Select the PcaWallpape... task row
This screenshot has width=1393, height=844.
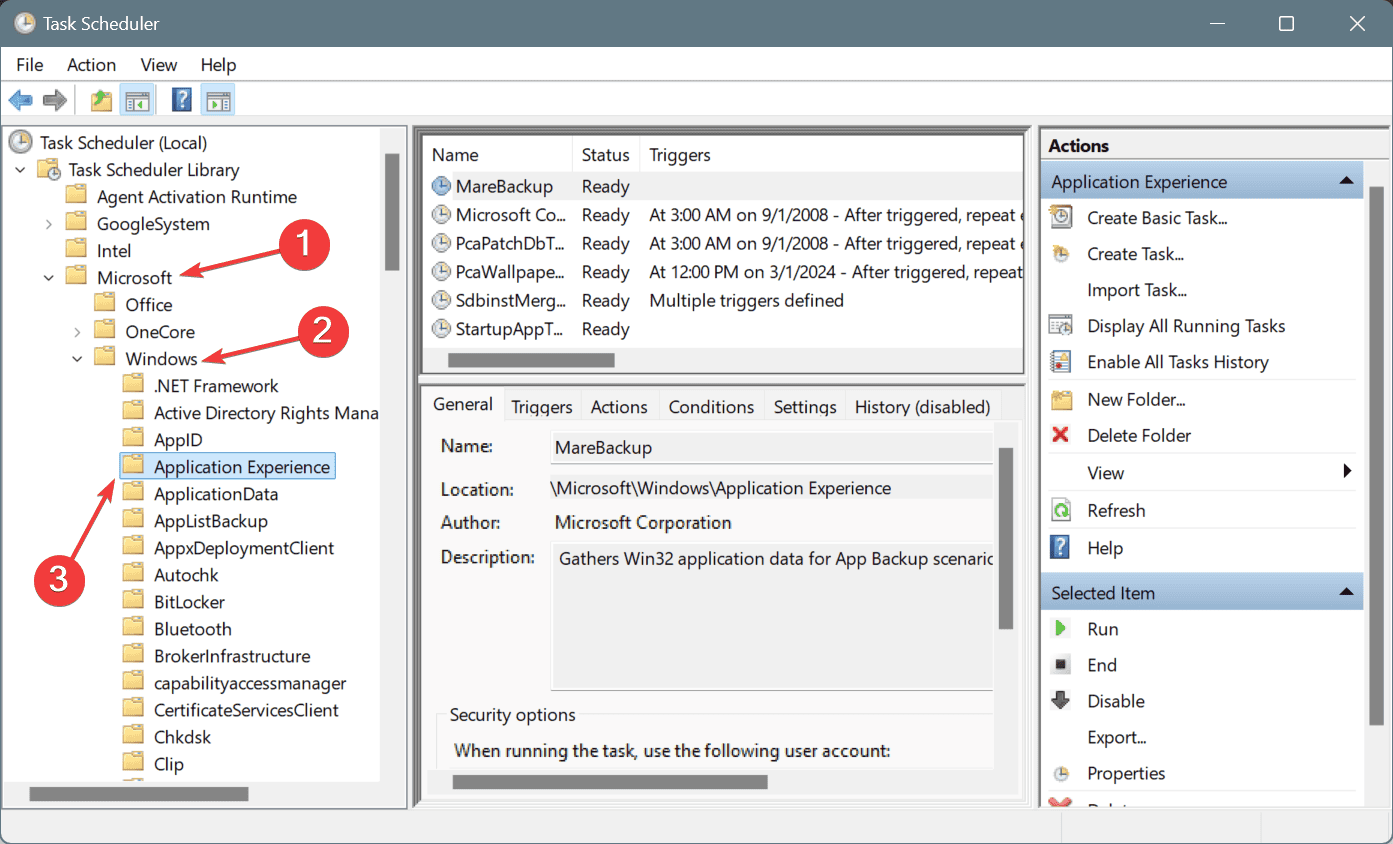click(725, 272)
